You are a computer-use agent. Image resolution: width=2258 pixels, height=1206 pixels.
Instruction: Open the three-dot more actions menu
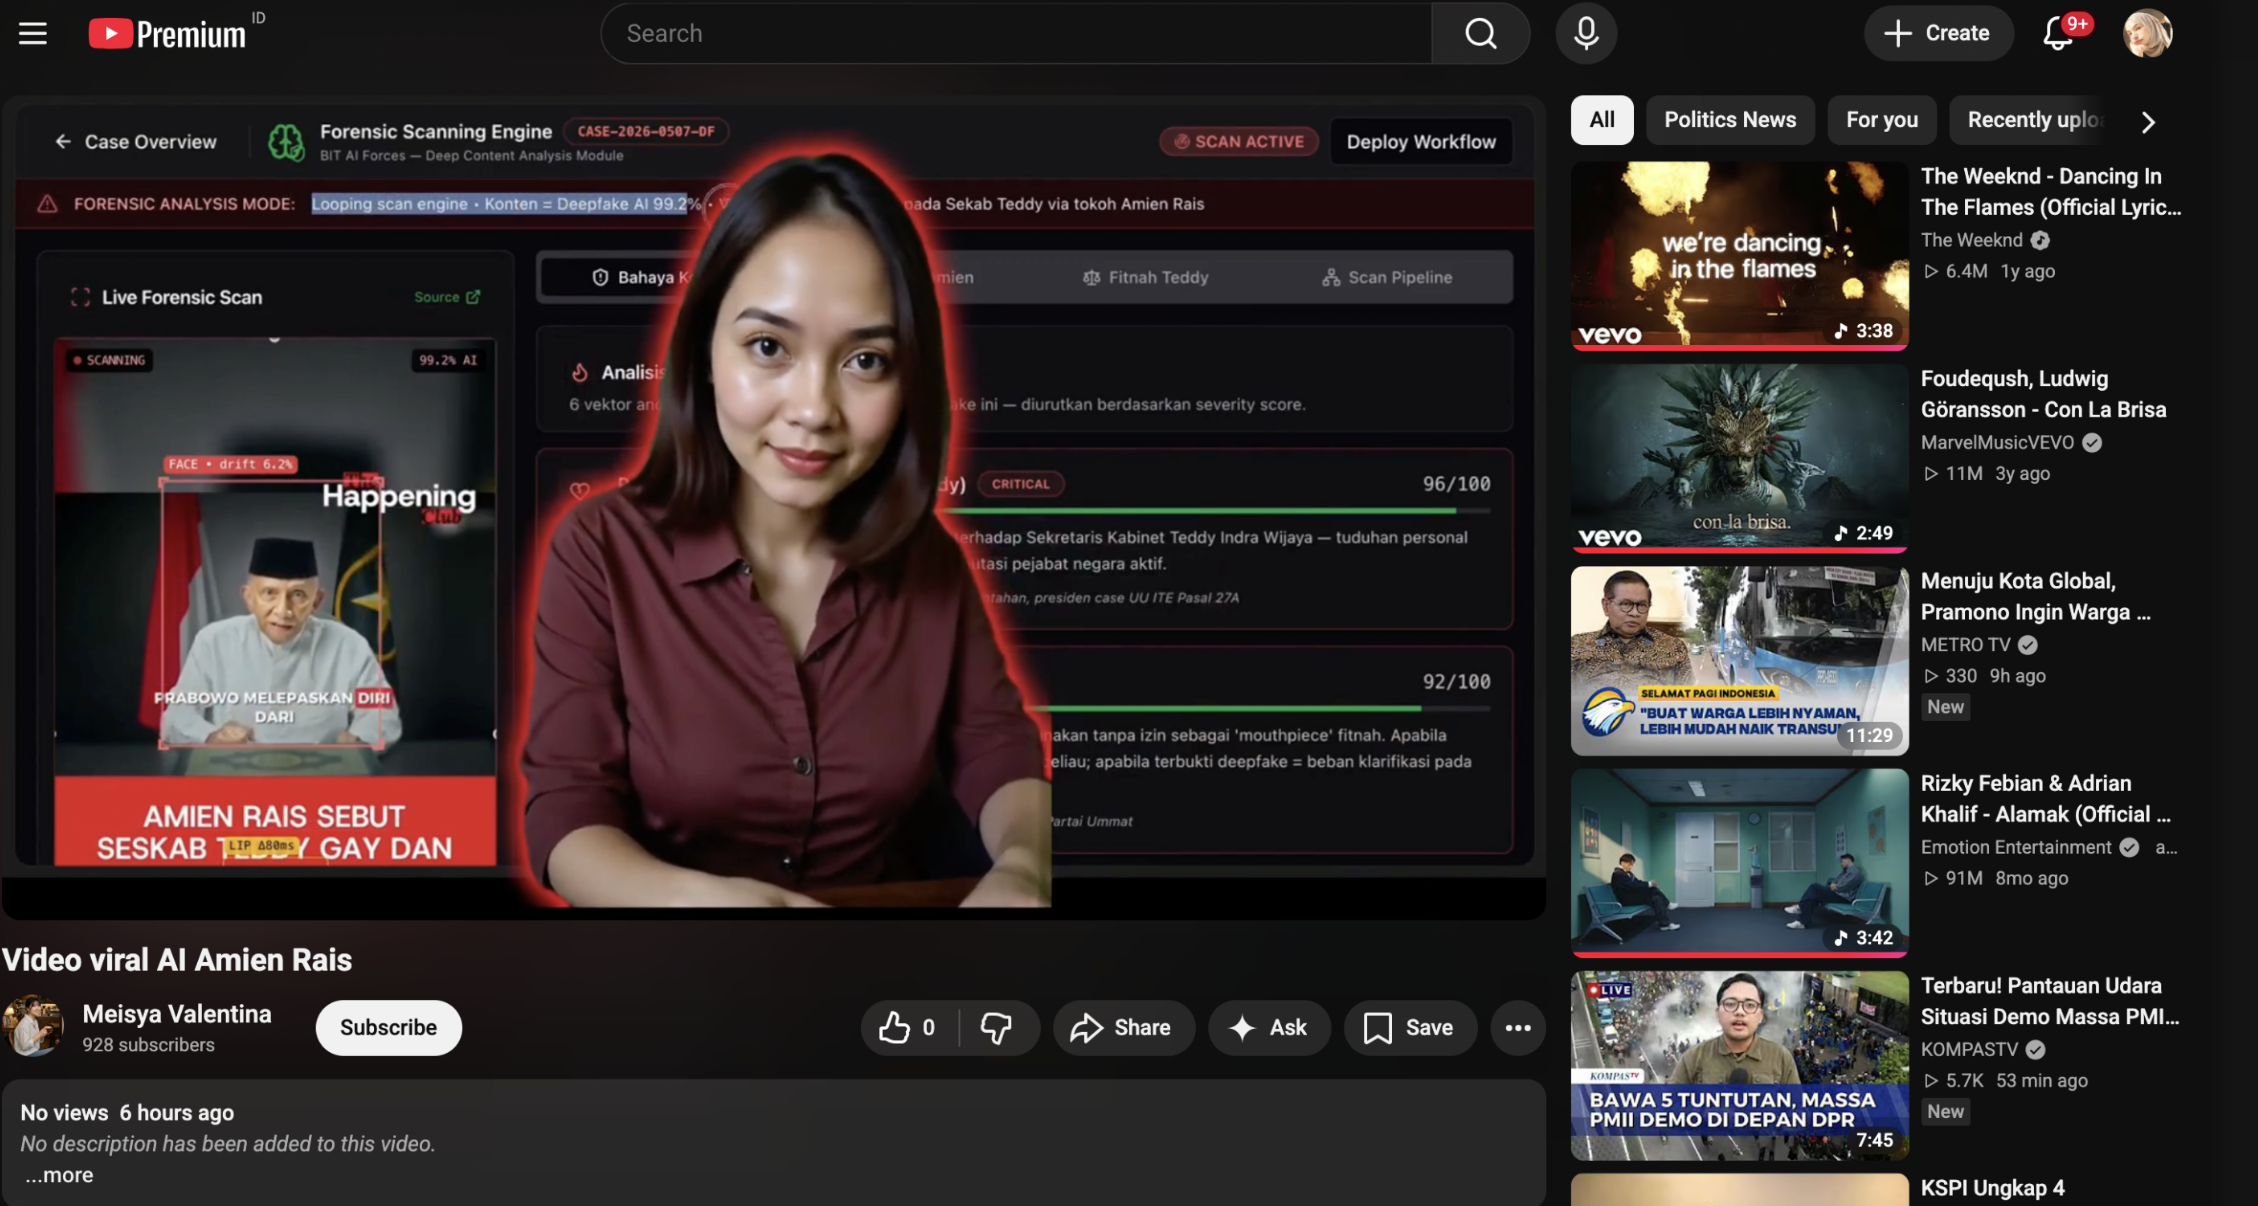pos(1518,1028)
